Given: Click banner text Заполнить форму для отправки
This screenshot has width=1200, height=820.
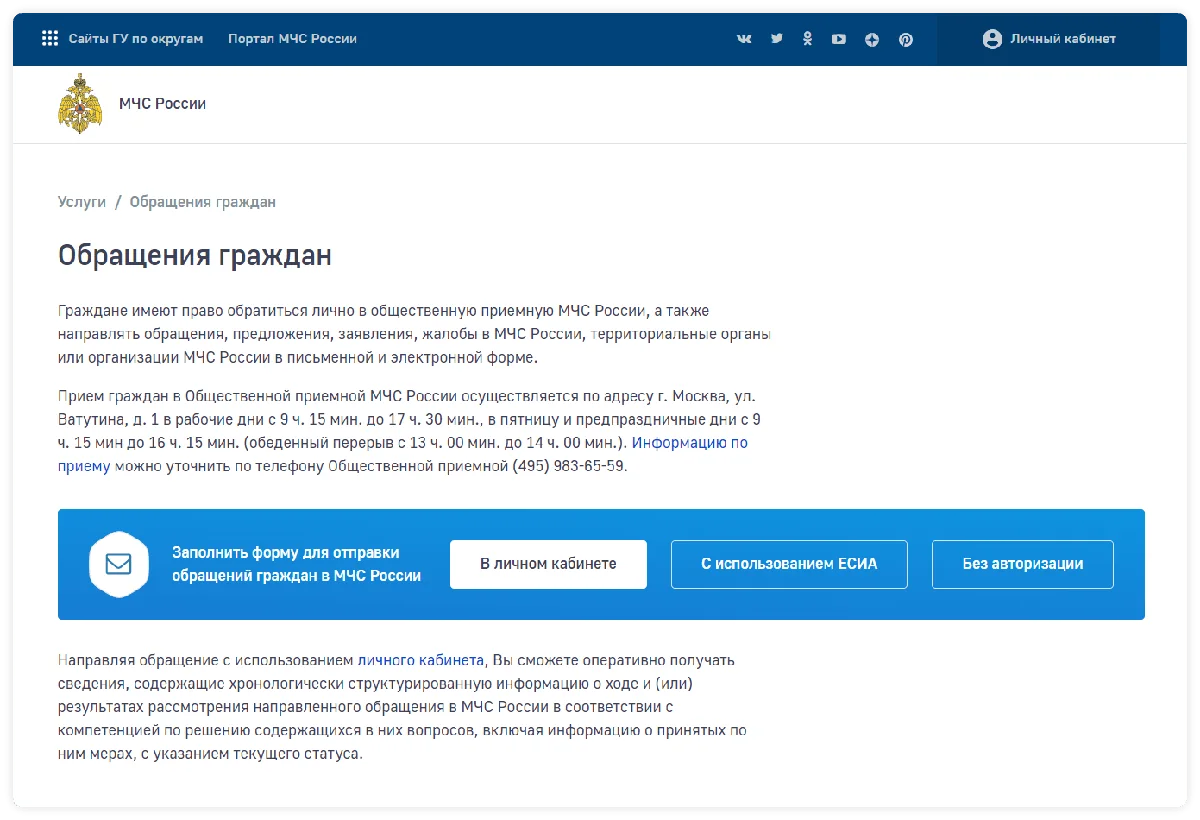Looking at the screenshot, I should click(286, 553).
